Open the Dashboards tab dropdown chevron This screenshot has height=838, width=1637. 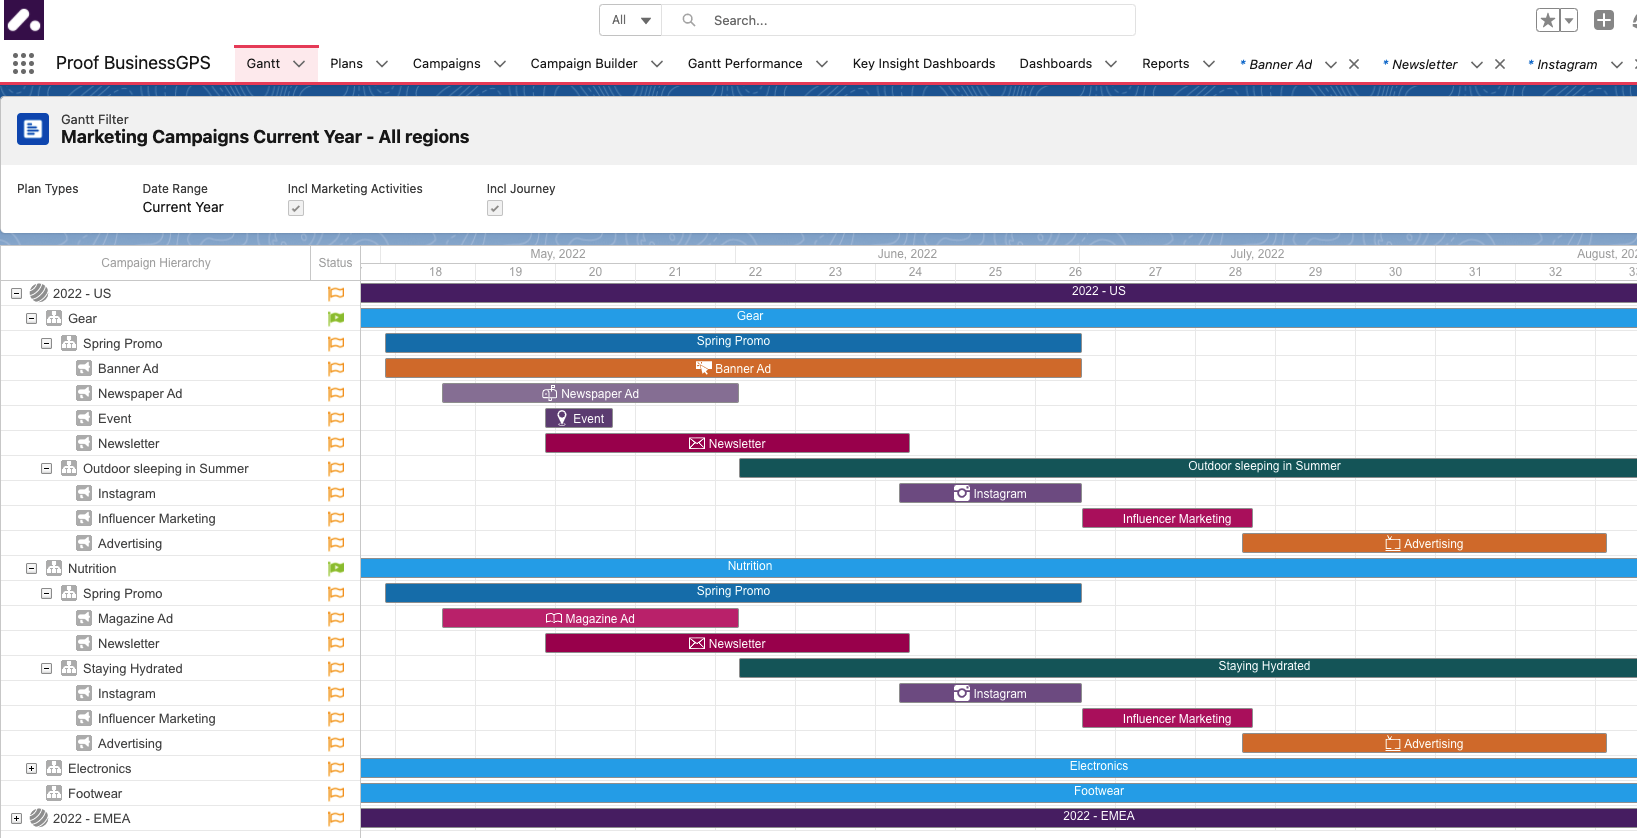point(1111,64)
